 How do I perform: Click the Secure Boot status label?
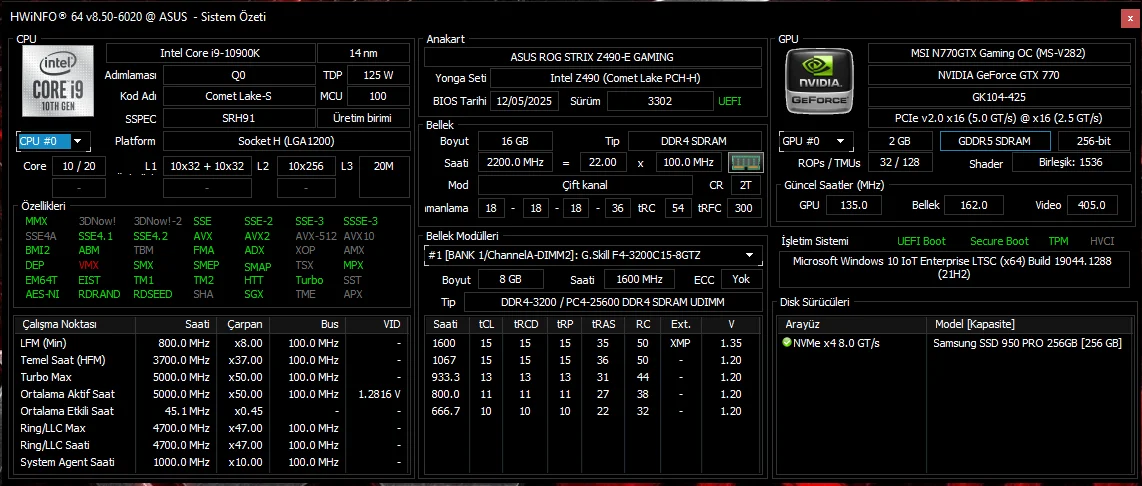click(999, 241)
